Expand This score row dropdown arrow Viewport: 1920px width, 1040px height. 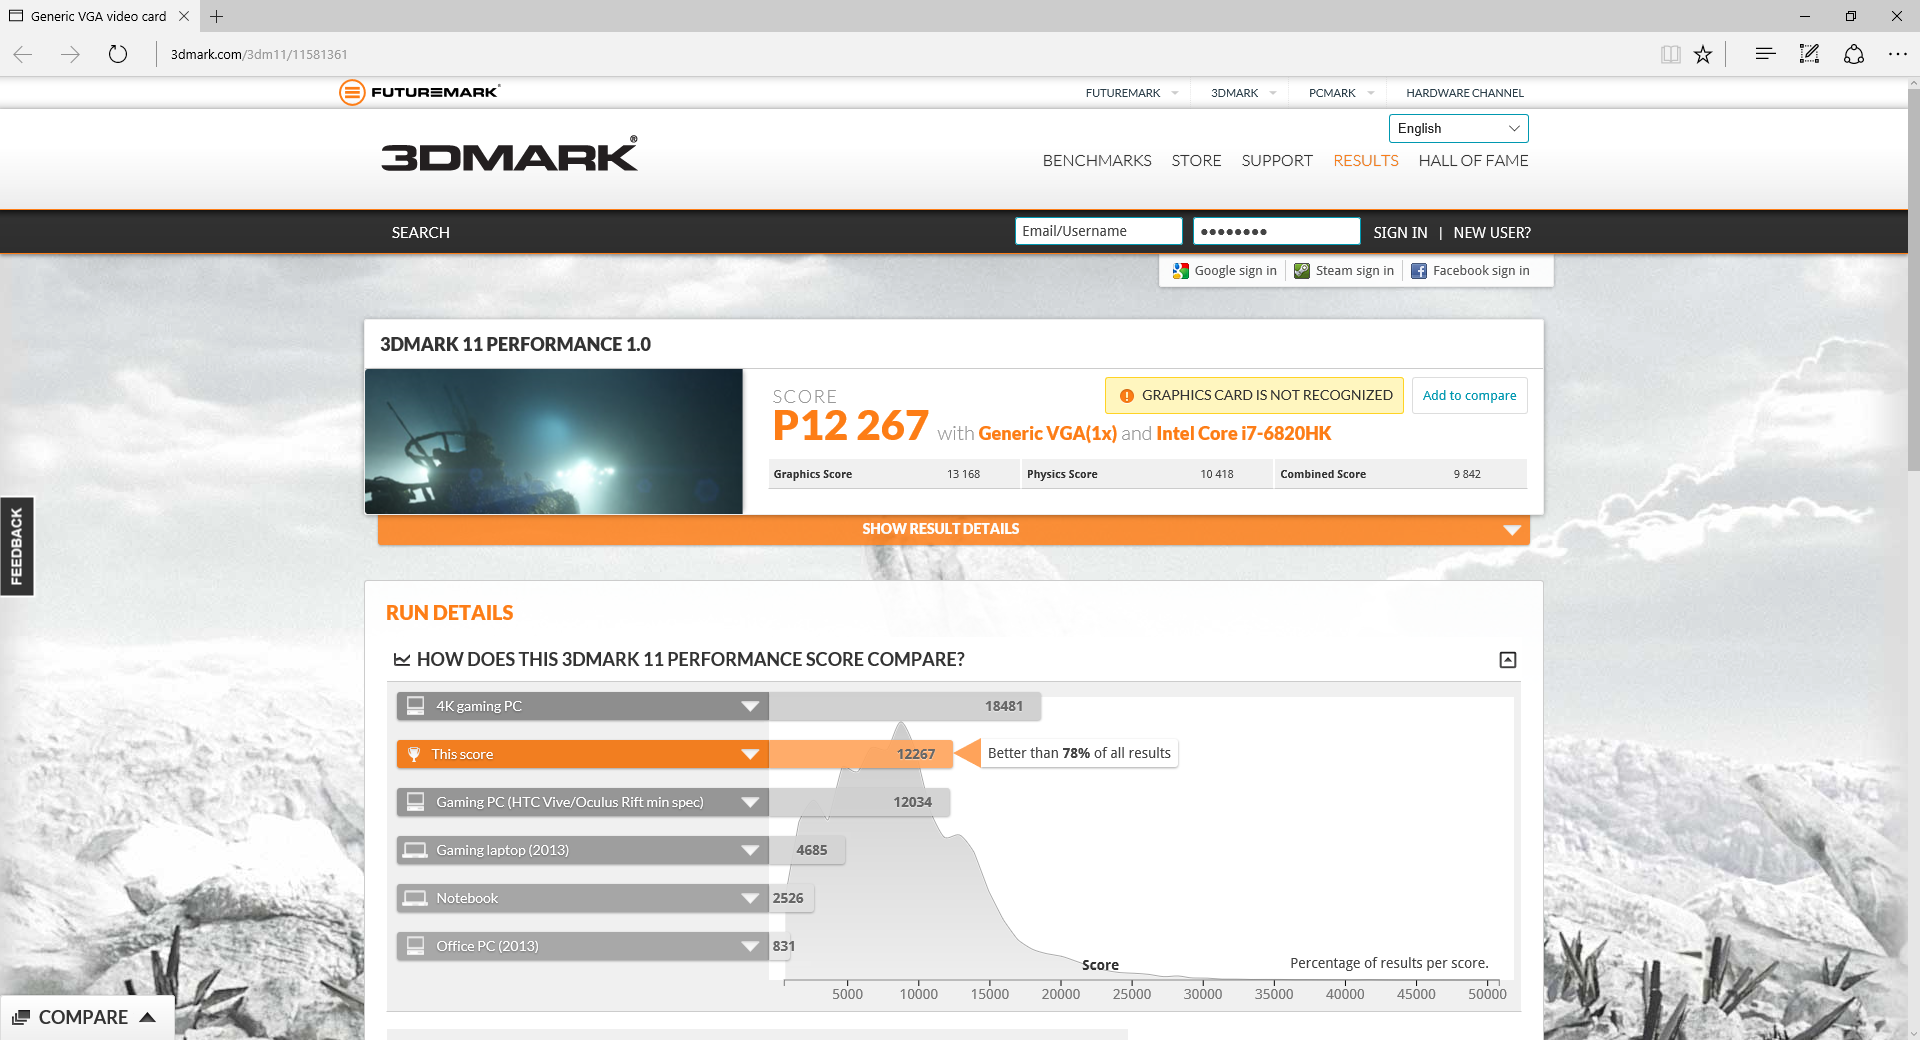[x=750, y=754]
